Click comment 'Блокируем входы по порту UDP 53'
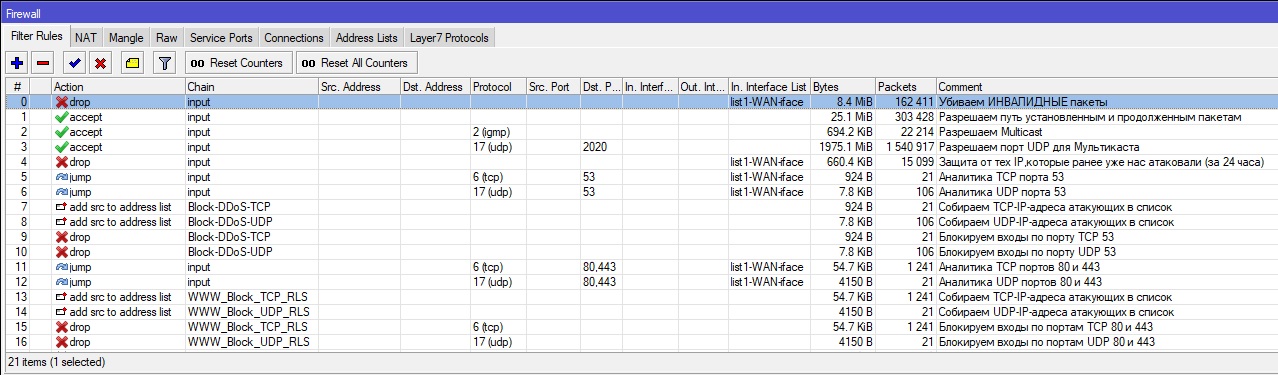 (1027, 252)
